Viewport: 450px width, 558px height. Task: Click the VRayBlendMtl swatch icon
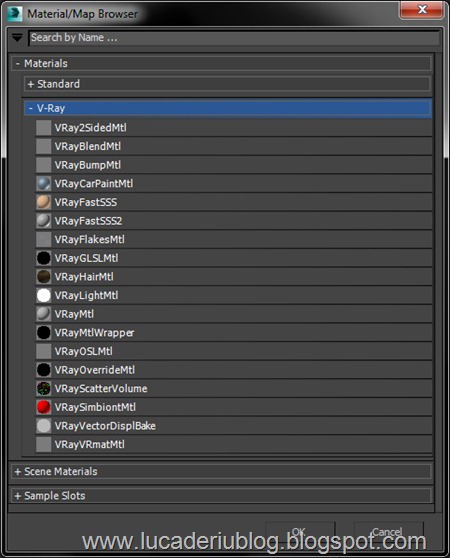tap(44, 146)
